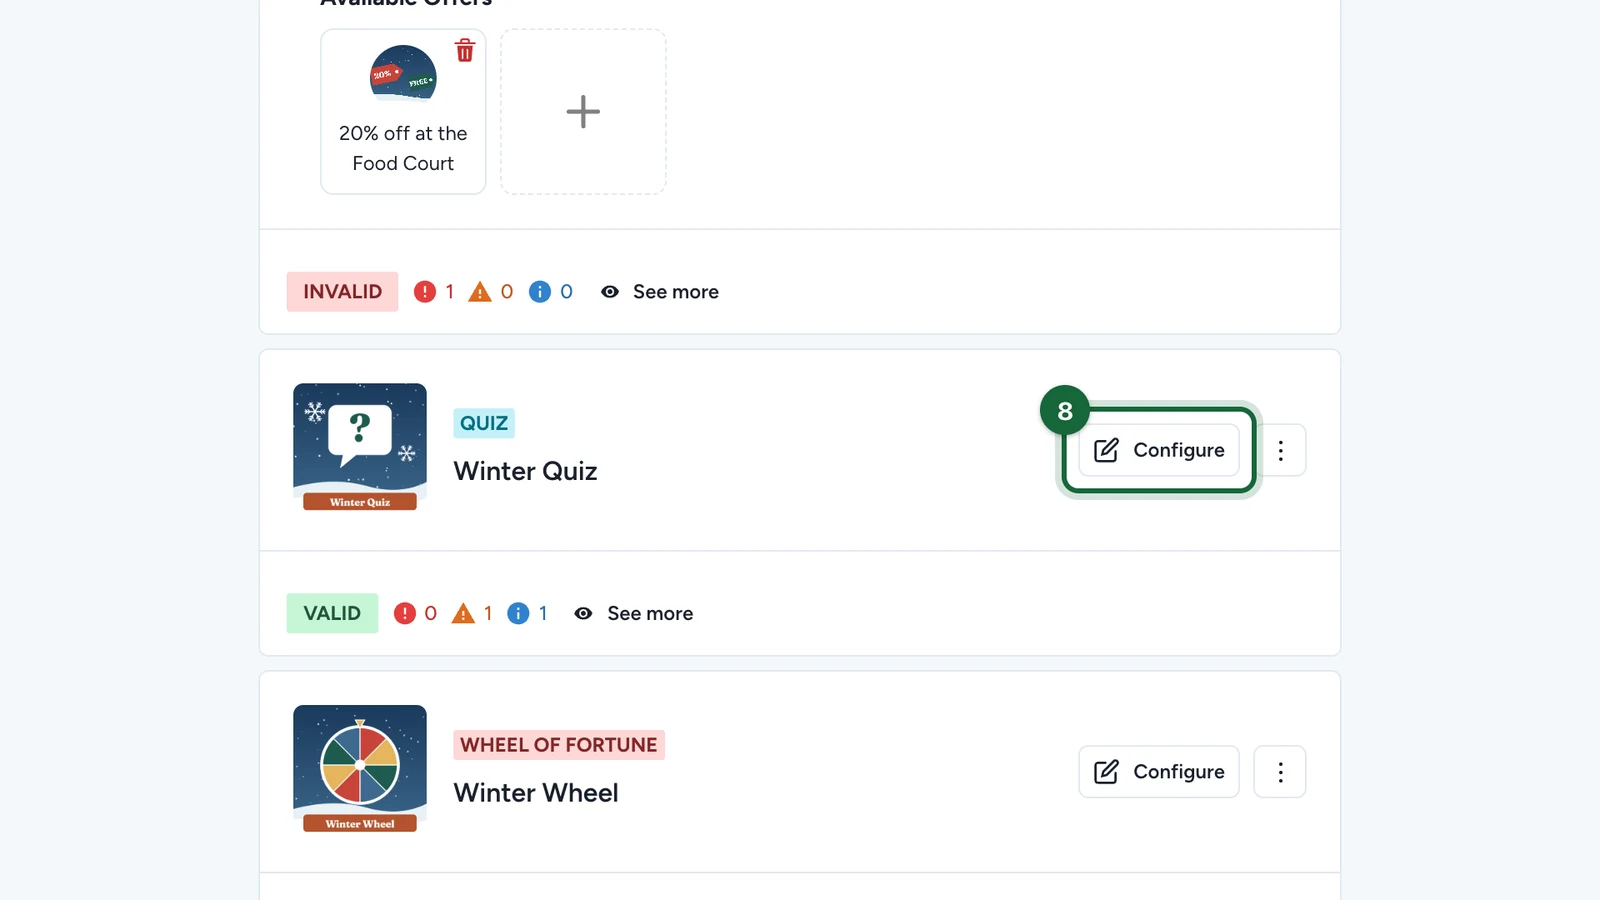Viewport: 1600px width, 900px height.
Task: Click the Winter Wheel title text
Action: click(536, 793)
